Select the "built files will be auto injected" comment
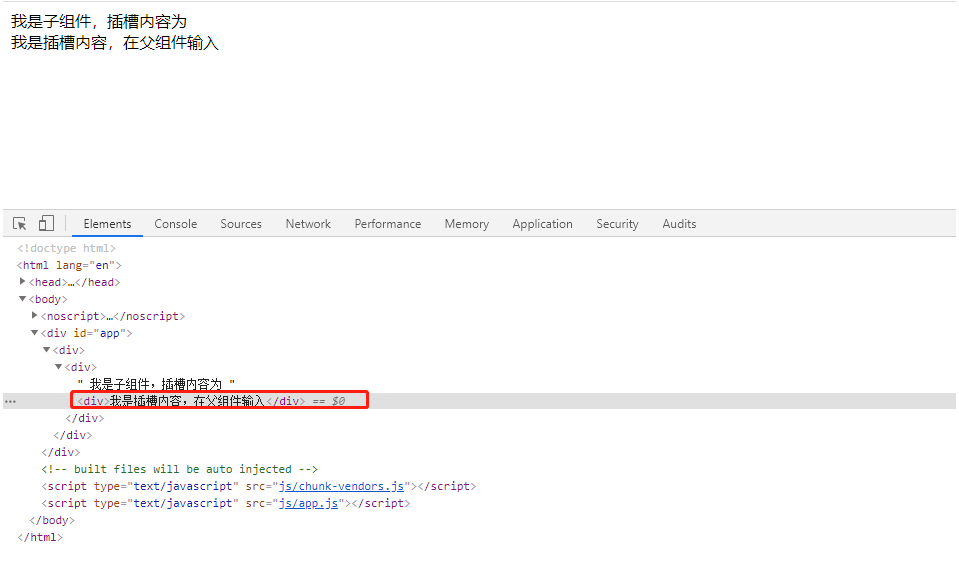 [179, 469]
